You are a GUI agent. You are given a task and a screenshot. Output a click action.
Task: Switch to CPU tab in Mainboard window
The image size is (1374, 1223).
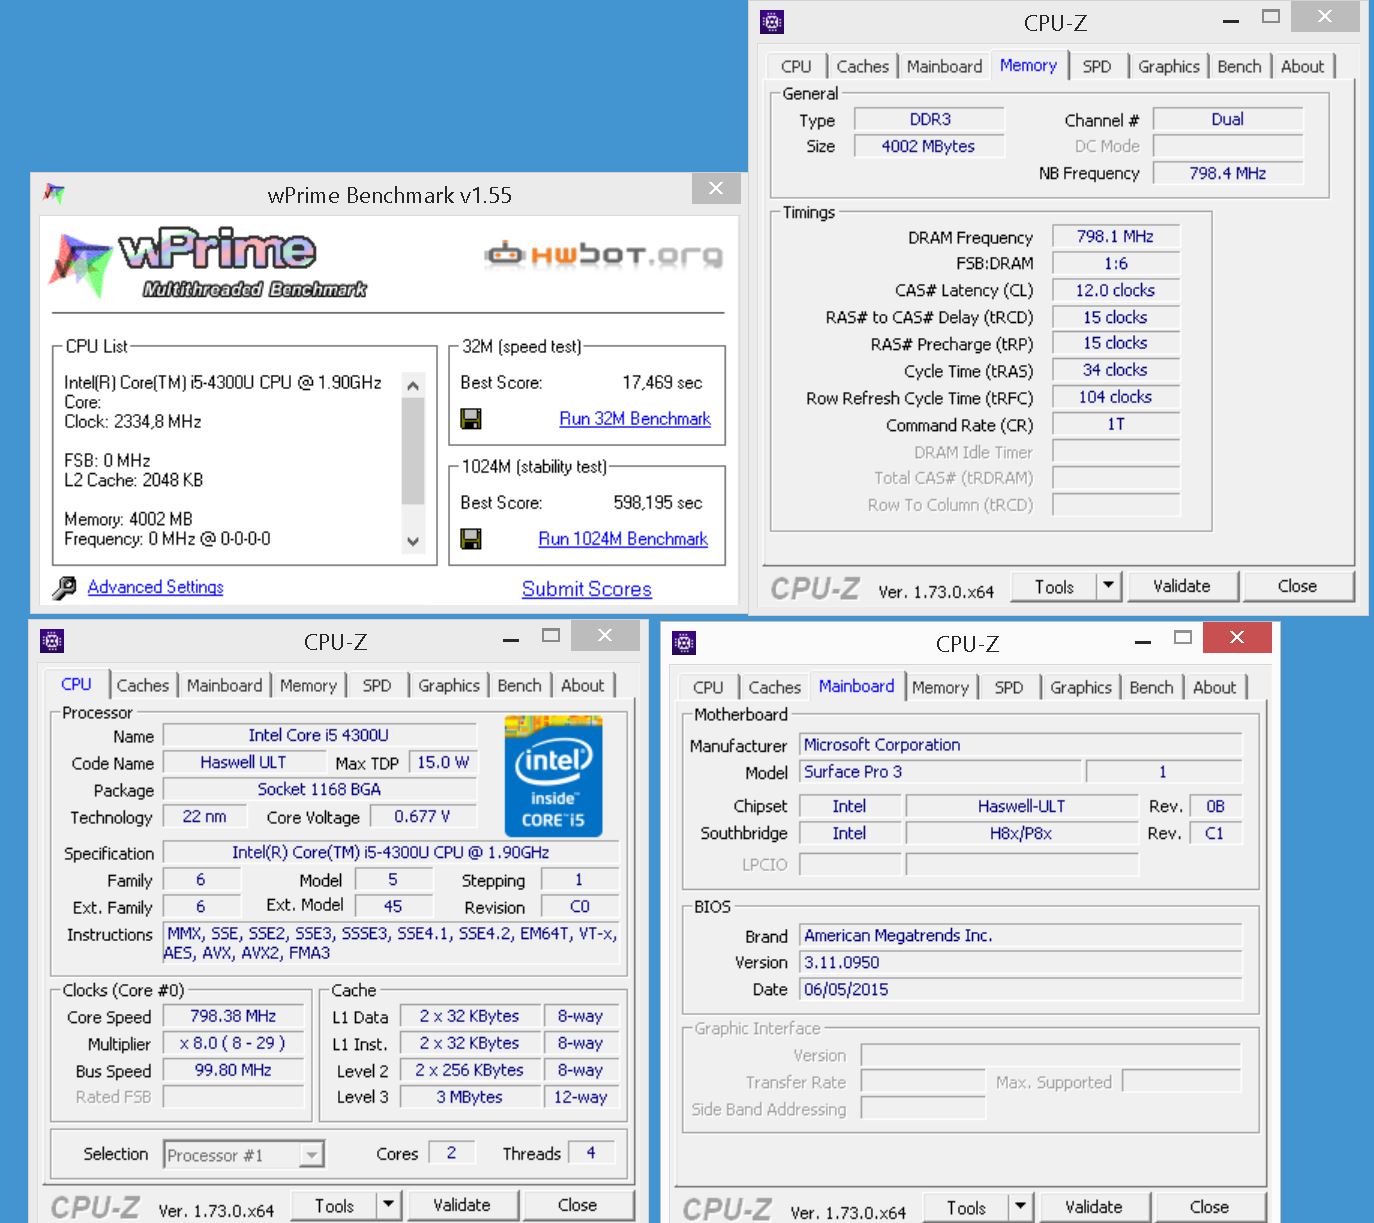708,687
